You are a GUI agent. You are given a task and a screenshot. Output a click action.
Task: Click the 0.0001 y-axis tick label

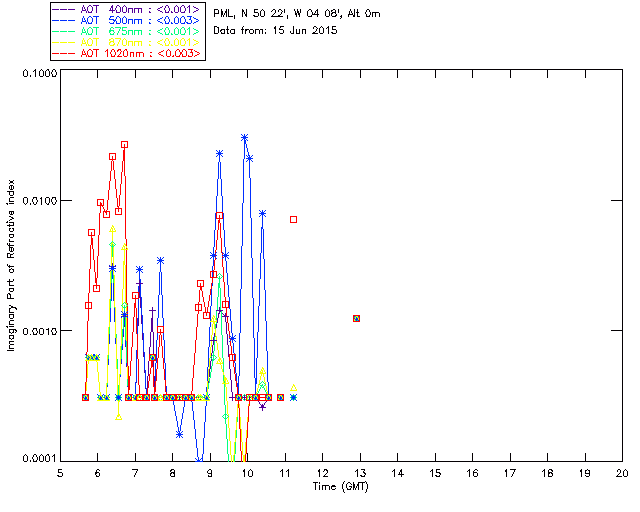(x=39, y=459)
